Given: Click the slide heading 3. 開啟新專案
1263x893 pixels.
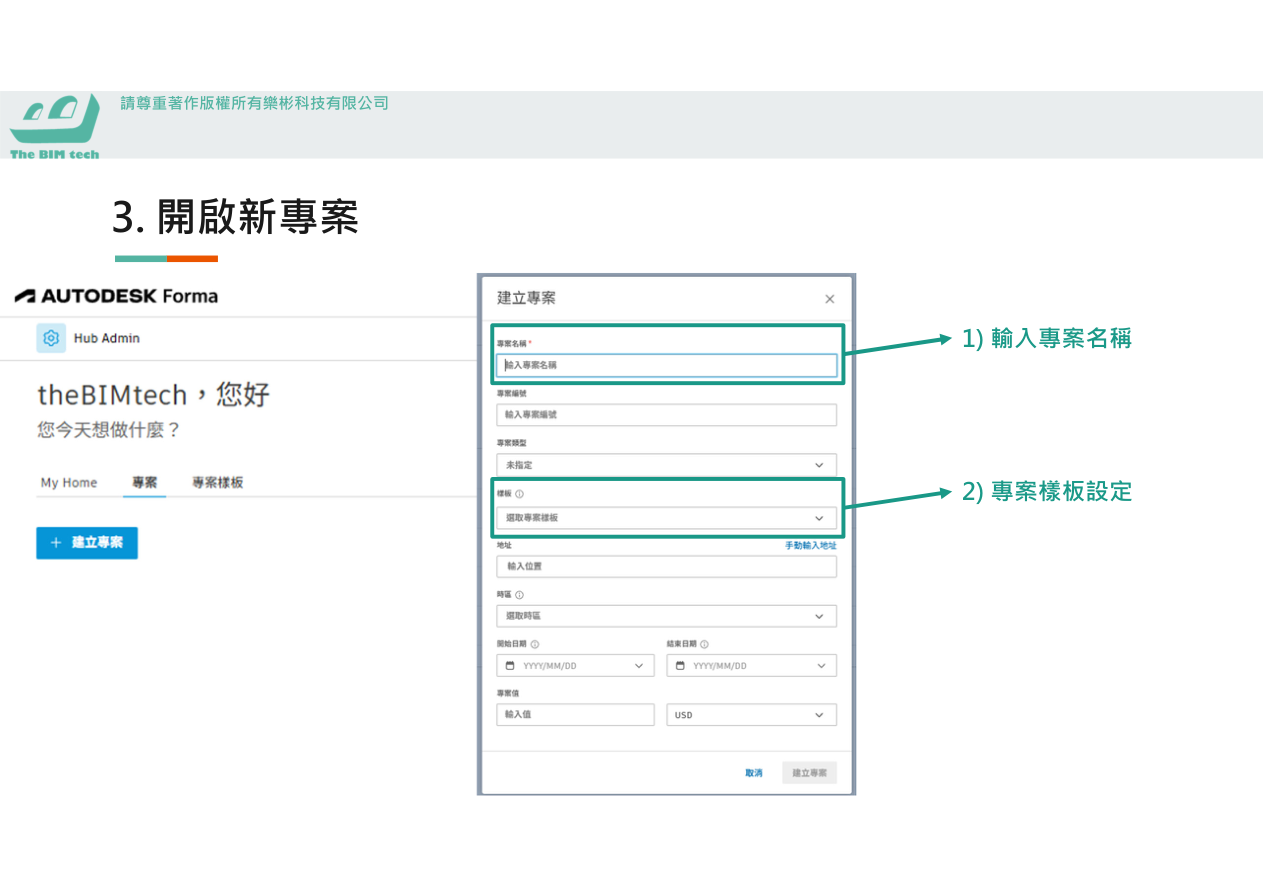Looking at the screenshot, I should 235,217.
